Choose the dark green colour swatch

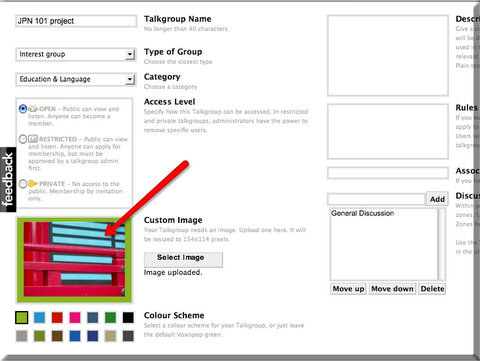(x=110, y=318)
